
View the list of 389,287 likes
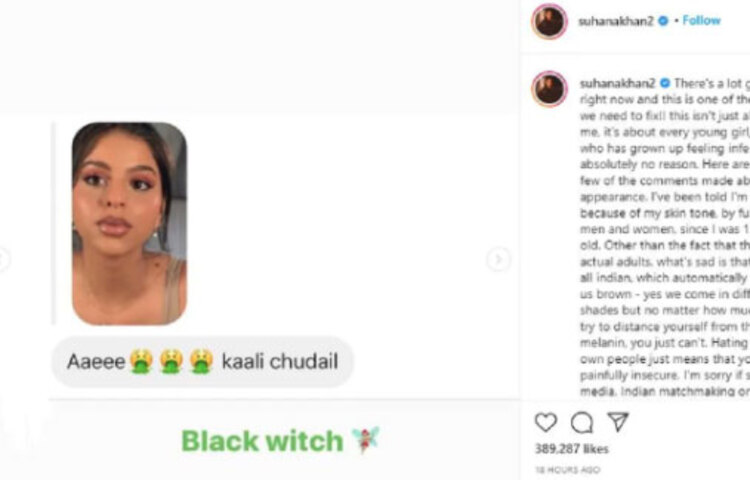click(572, 449)
